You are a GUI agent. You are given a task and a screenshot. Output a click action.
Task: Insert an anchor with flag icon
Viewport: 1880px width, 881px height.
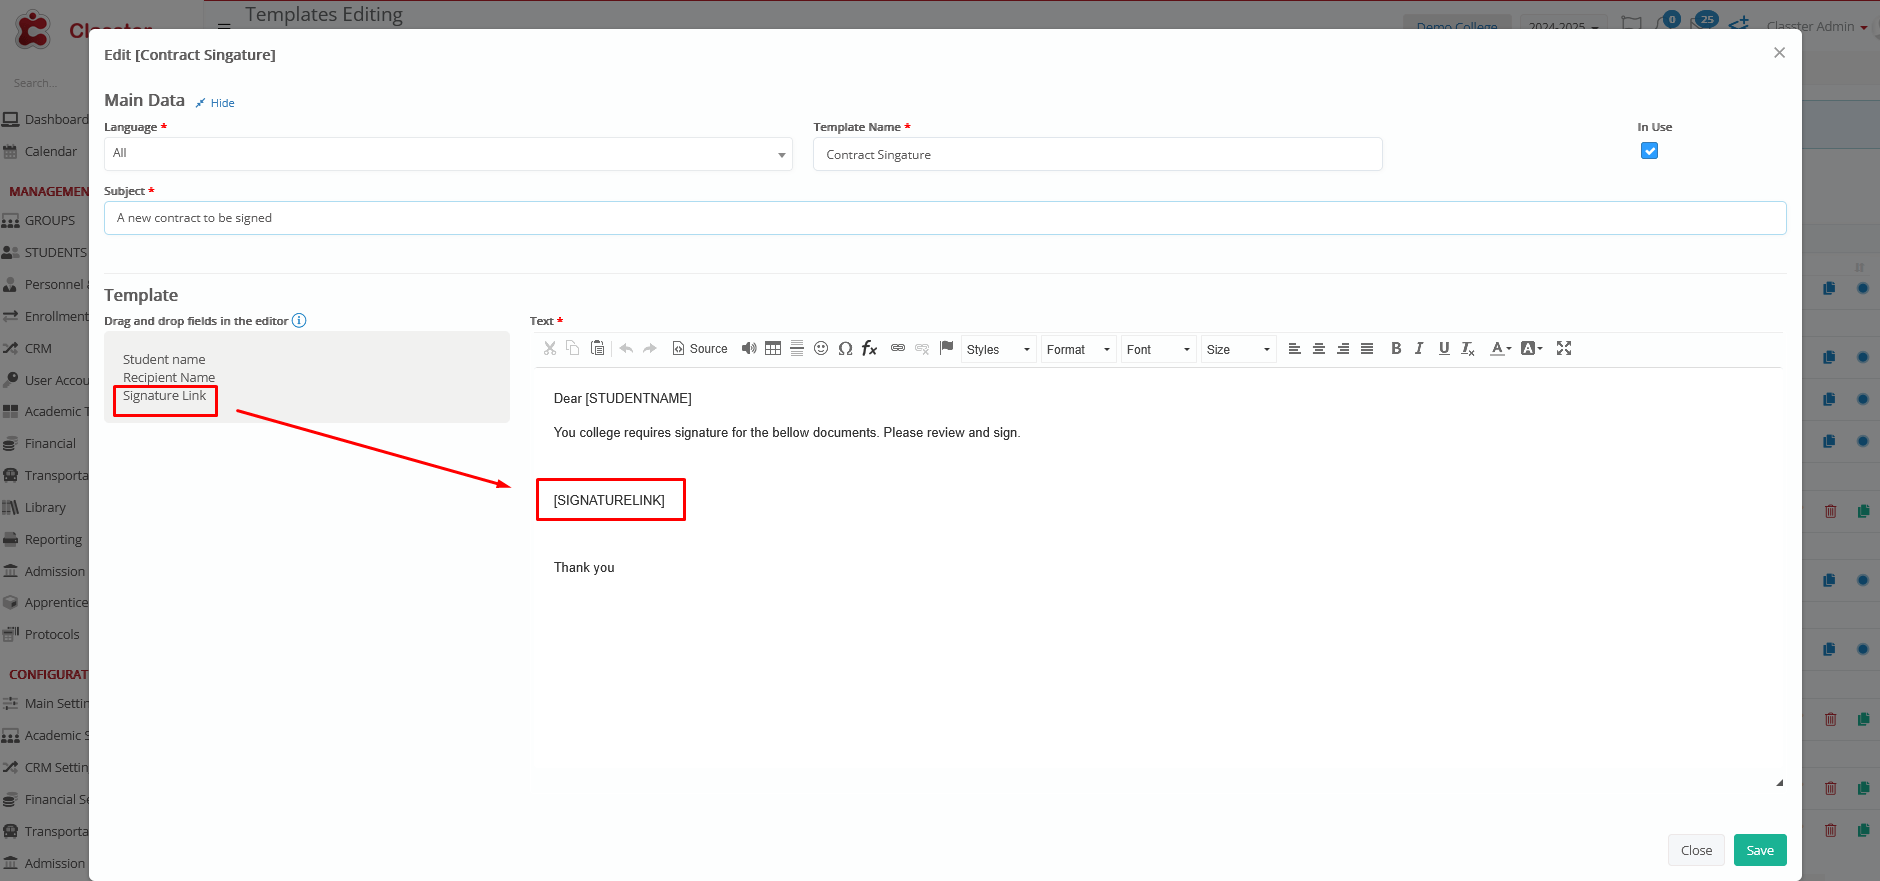coord(946,348)
